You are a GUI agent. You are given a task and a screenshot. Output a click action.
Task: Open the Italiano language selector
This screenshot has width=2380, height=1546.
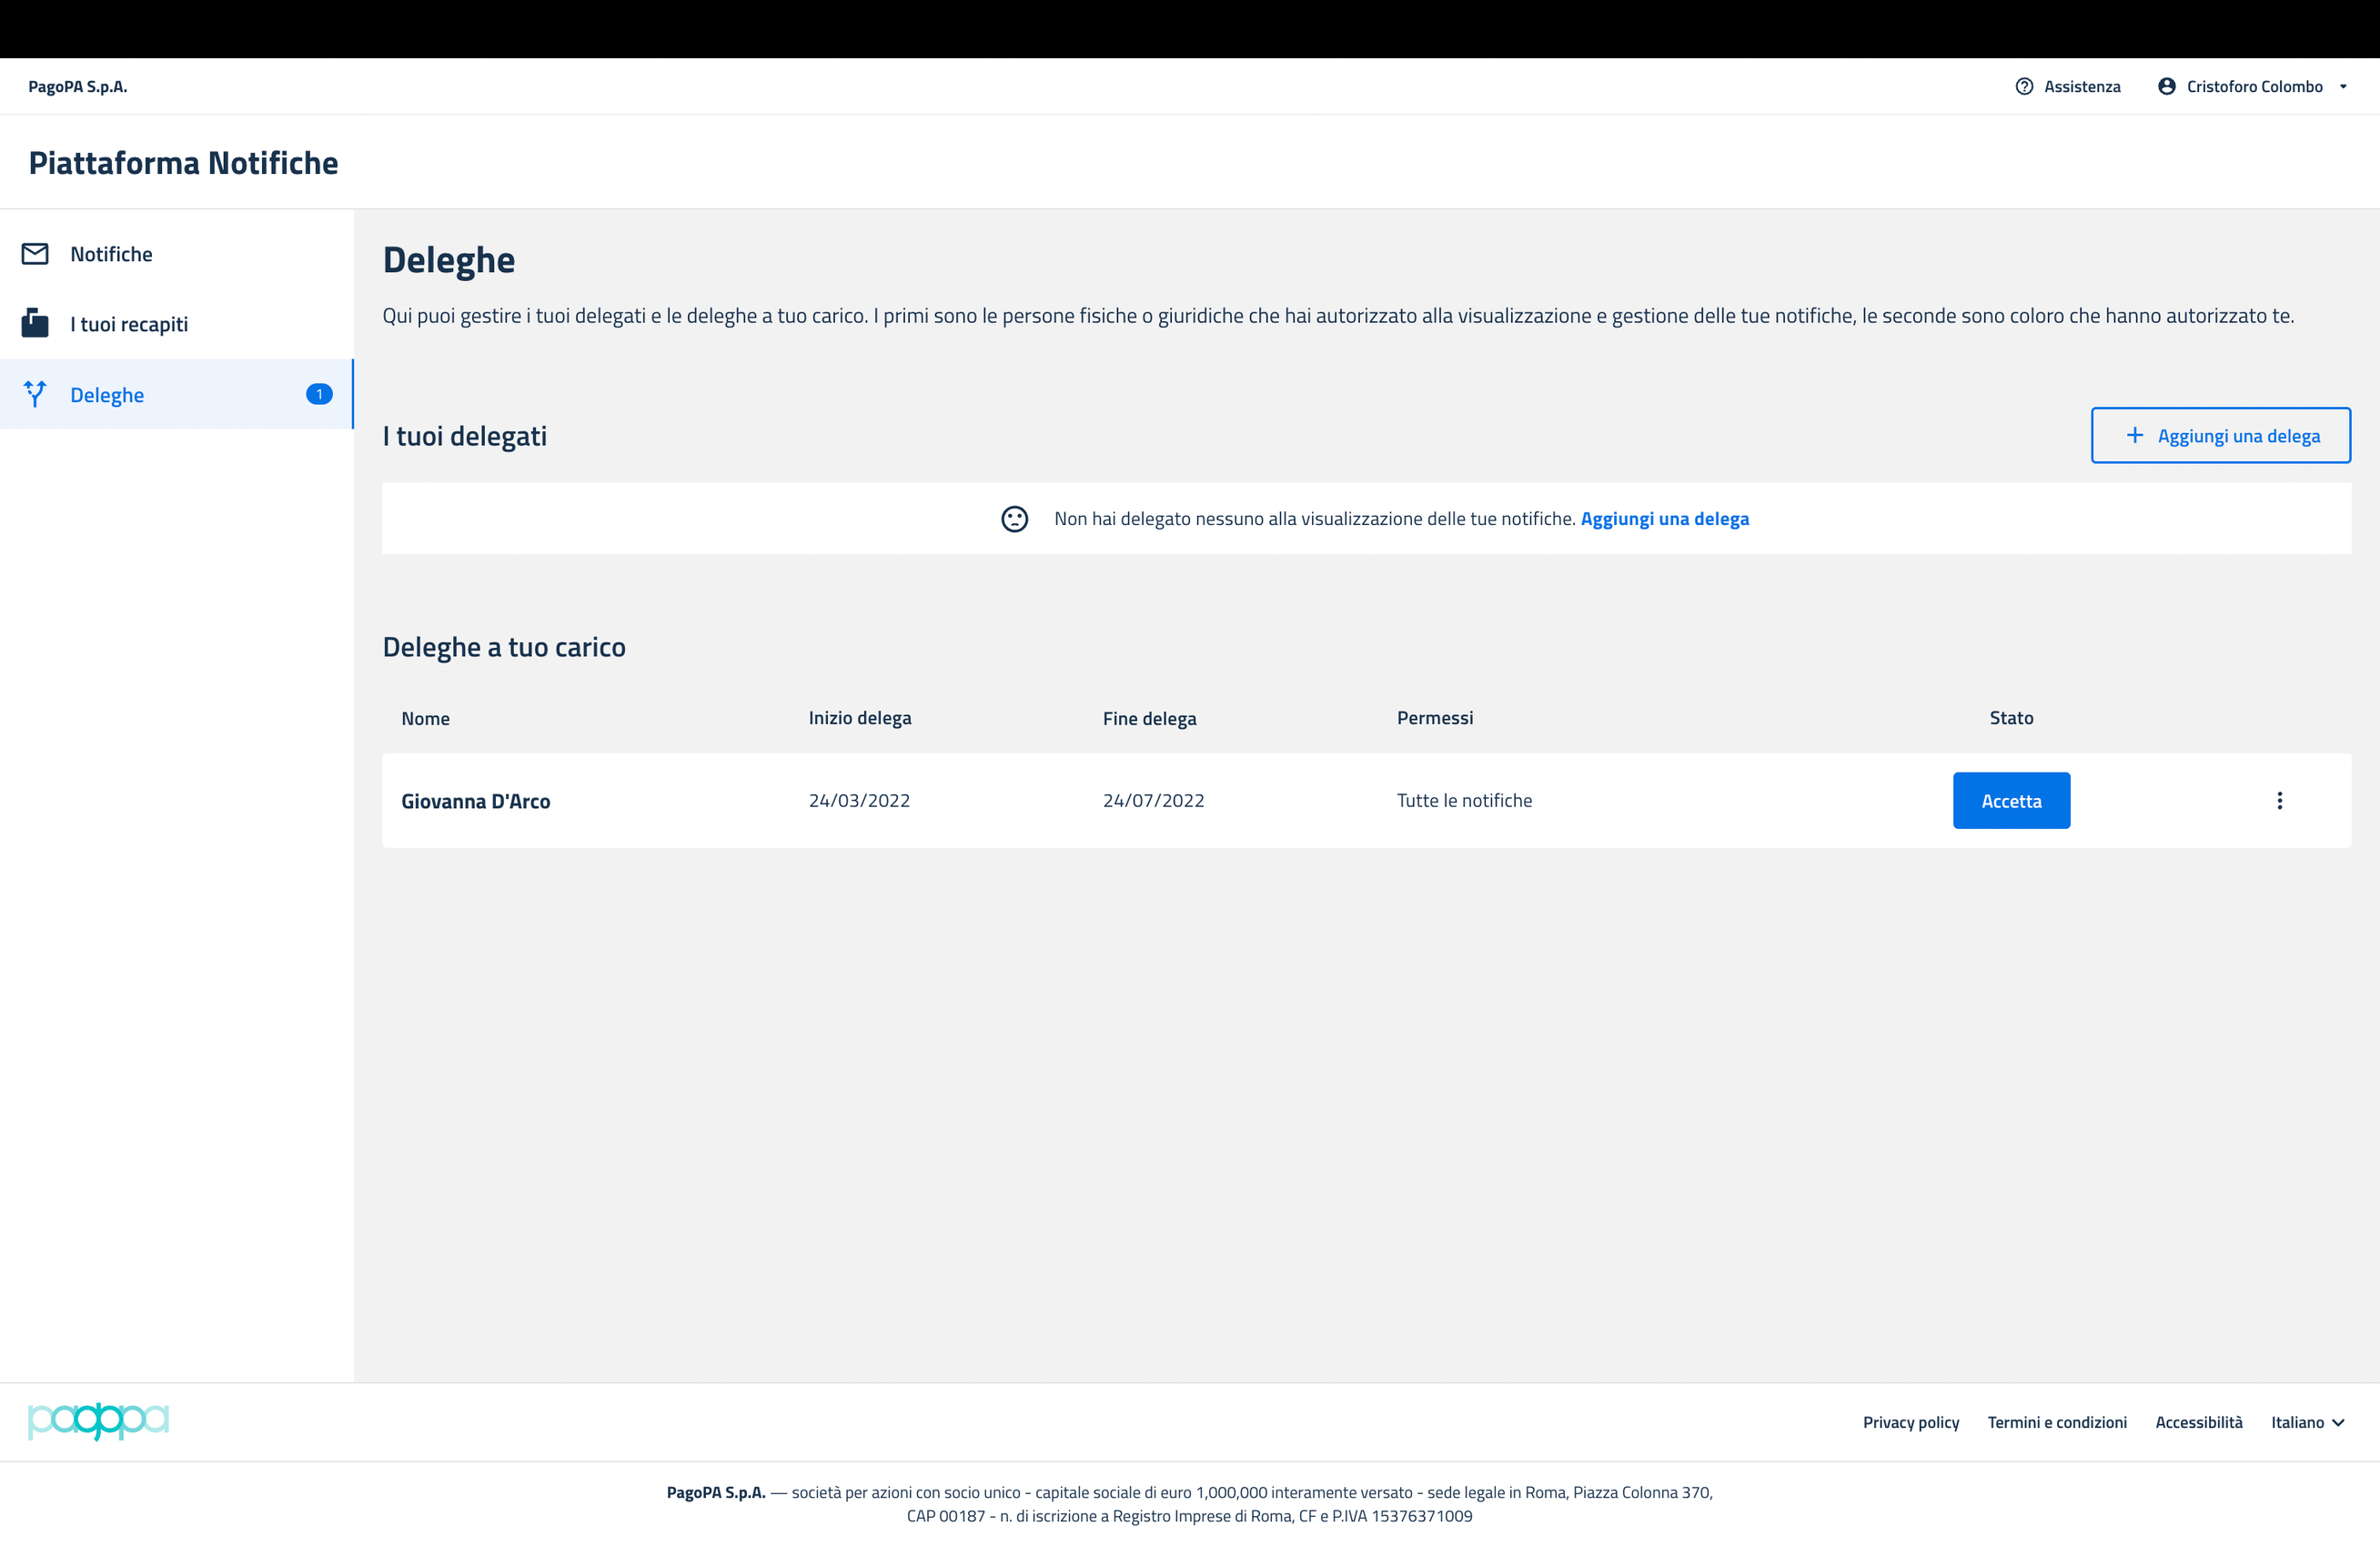click(x=2307, y=1422)
